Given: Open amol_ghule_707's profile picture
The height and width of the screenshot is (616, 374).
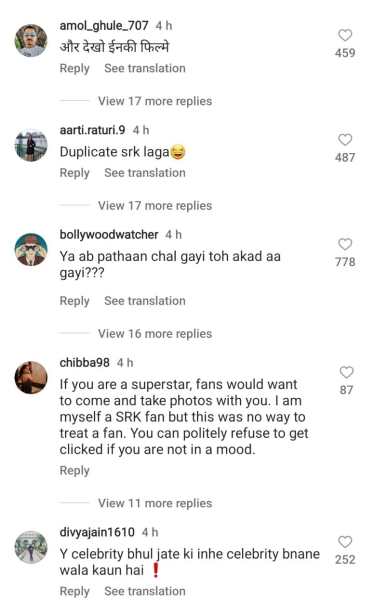Looking at the screenshot, I should 31,40.
